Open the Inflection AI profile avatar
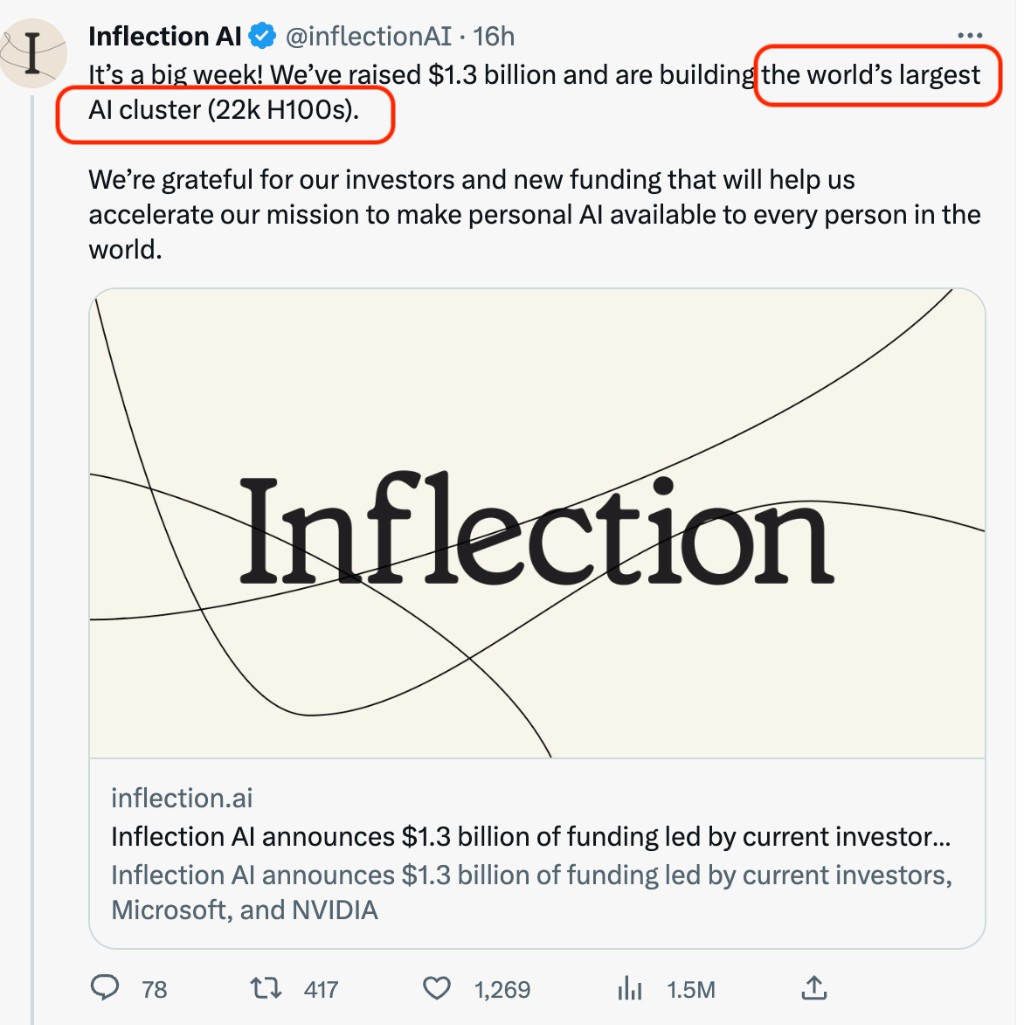1024x1025 pixels. (33, 52)
